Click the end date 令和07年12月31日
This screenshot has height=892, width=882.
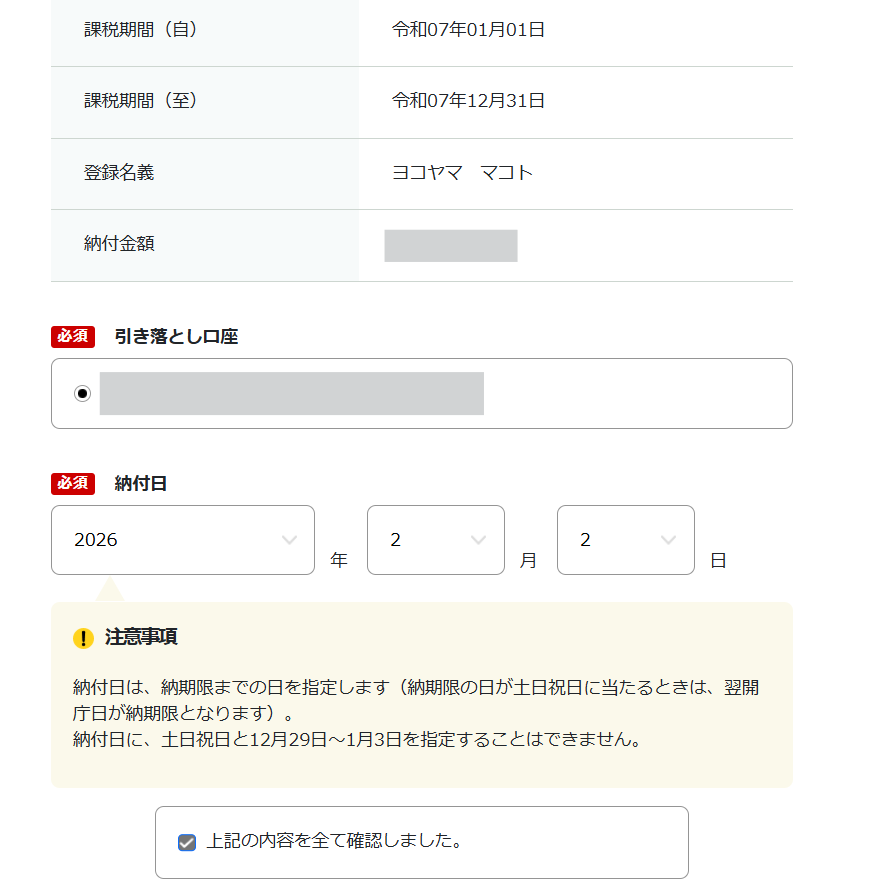468,101
